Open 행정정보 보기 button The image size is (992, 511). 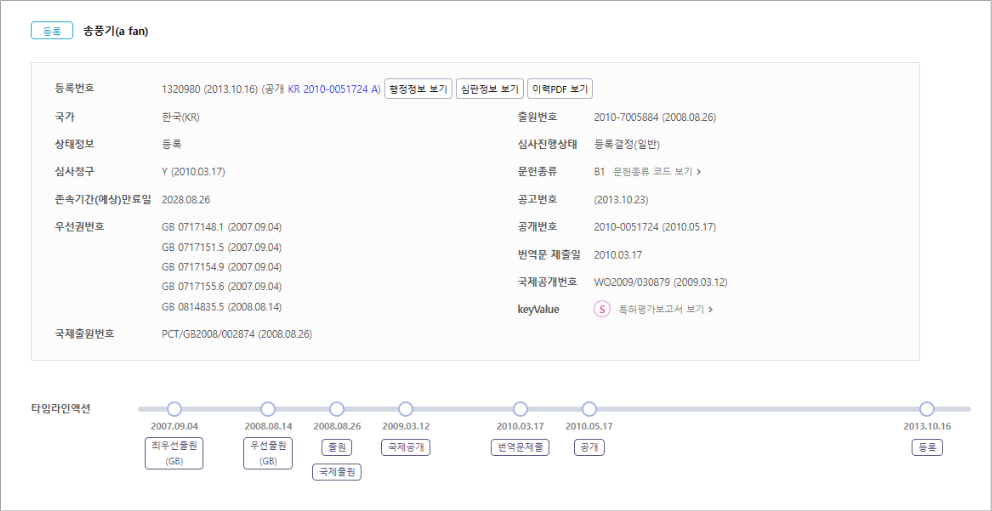click(x=419, y=89)
